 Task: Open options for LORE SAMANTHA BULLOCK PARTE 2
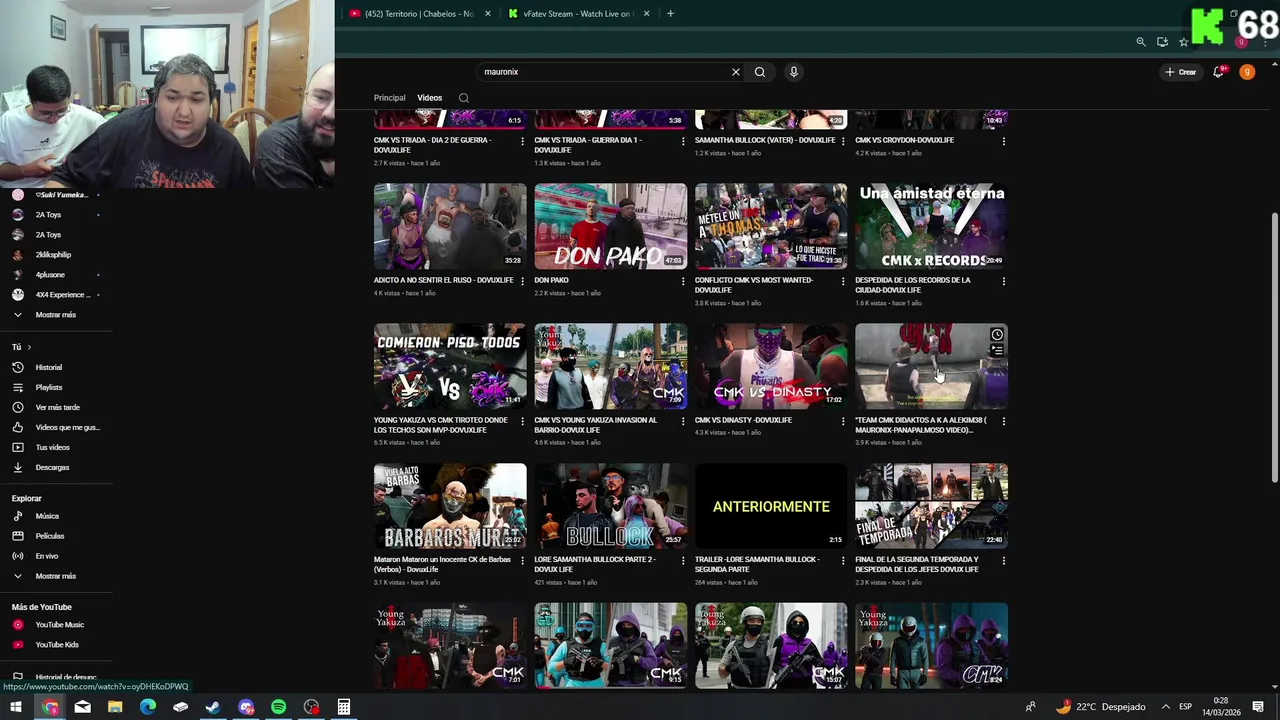683,561
